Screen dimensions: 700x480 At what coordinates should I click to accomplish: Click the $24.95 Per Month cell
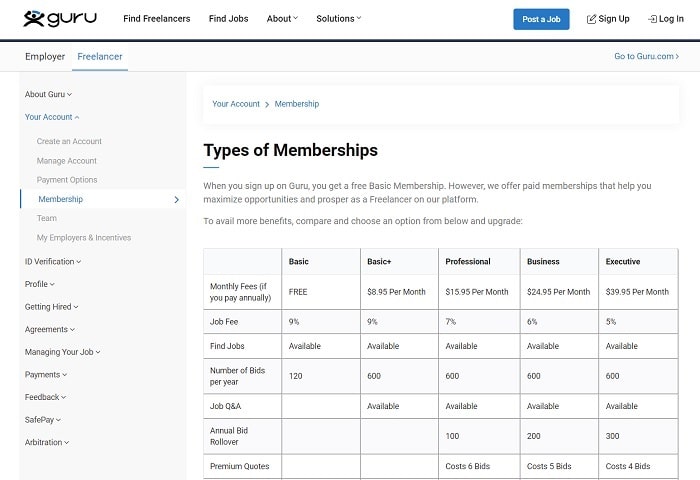(558, 292)
